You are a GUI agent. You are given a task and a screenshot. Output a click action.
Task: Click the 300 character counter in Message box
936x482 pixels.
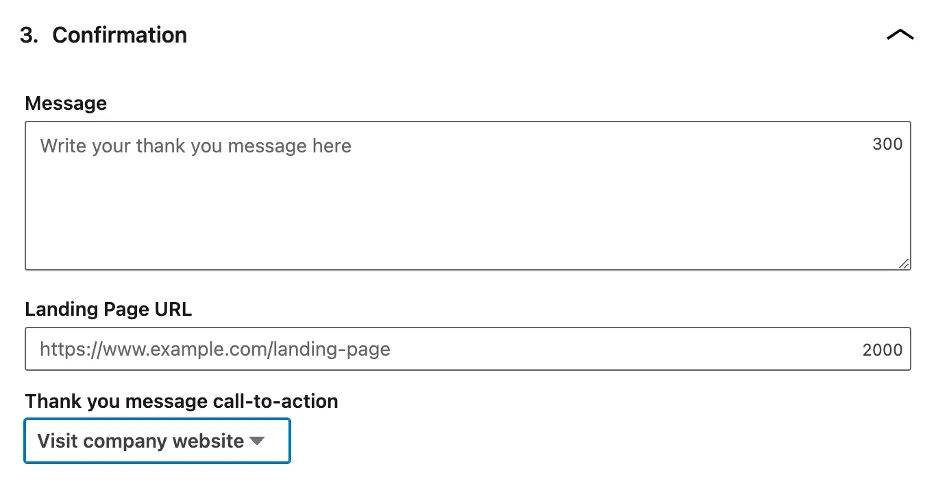(x=887, y=144)
